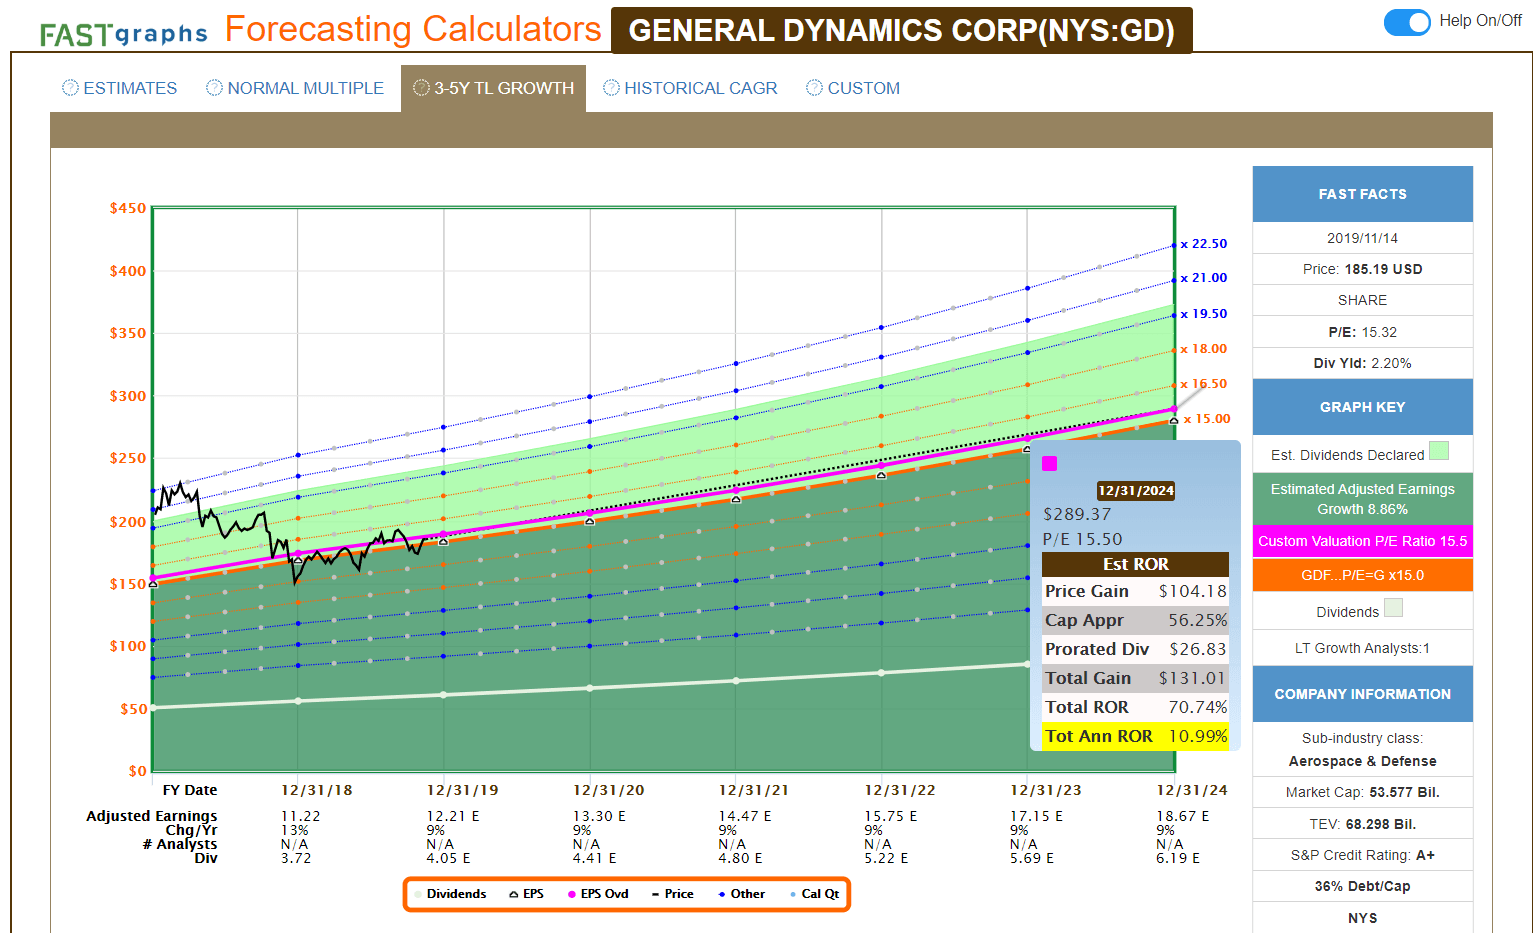This screenshot has height=933, width=1533.
Task: Click the x 15.00 multiple label
Action: pos(1207,419)
